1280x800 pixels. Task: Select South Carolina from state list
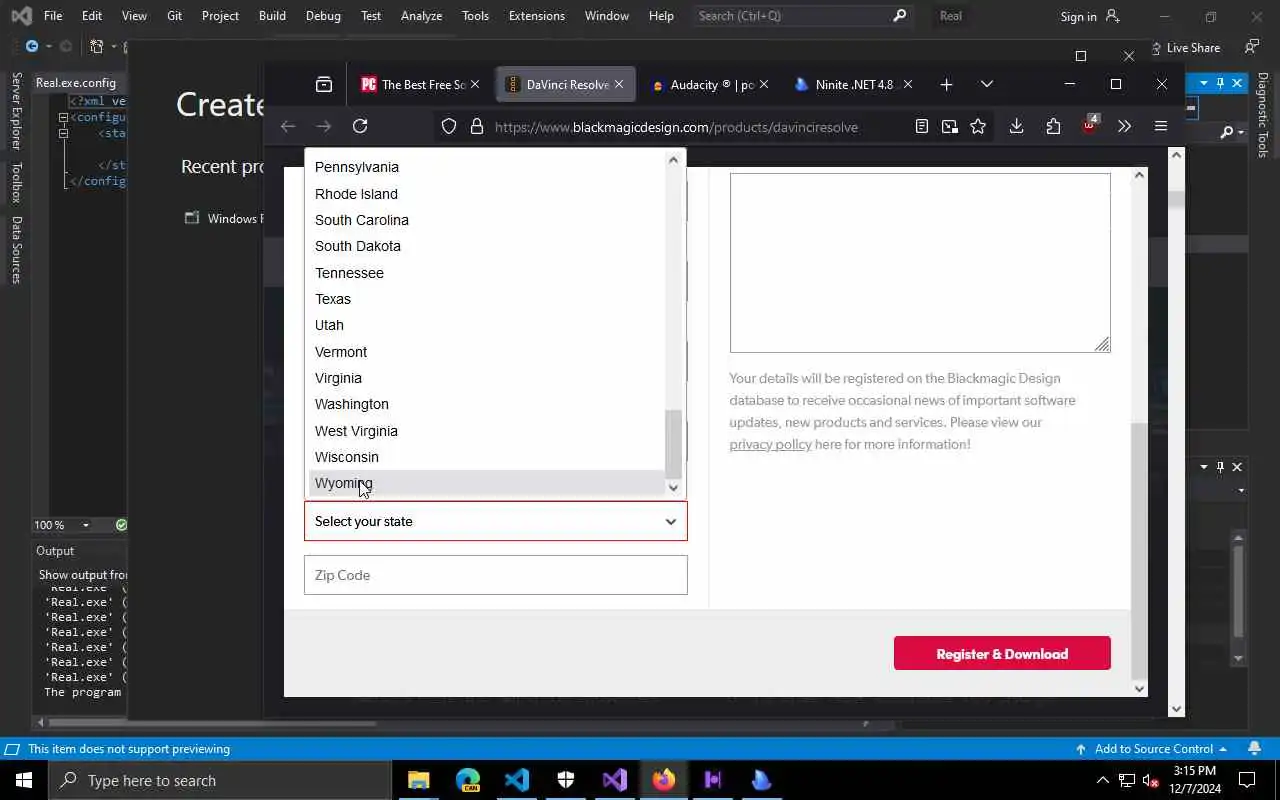click(x=486, y=220)
